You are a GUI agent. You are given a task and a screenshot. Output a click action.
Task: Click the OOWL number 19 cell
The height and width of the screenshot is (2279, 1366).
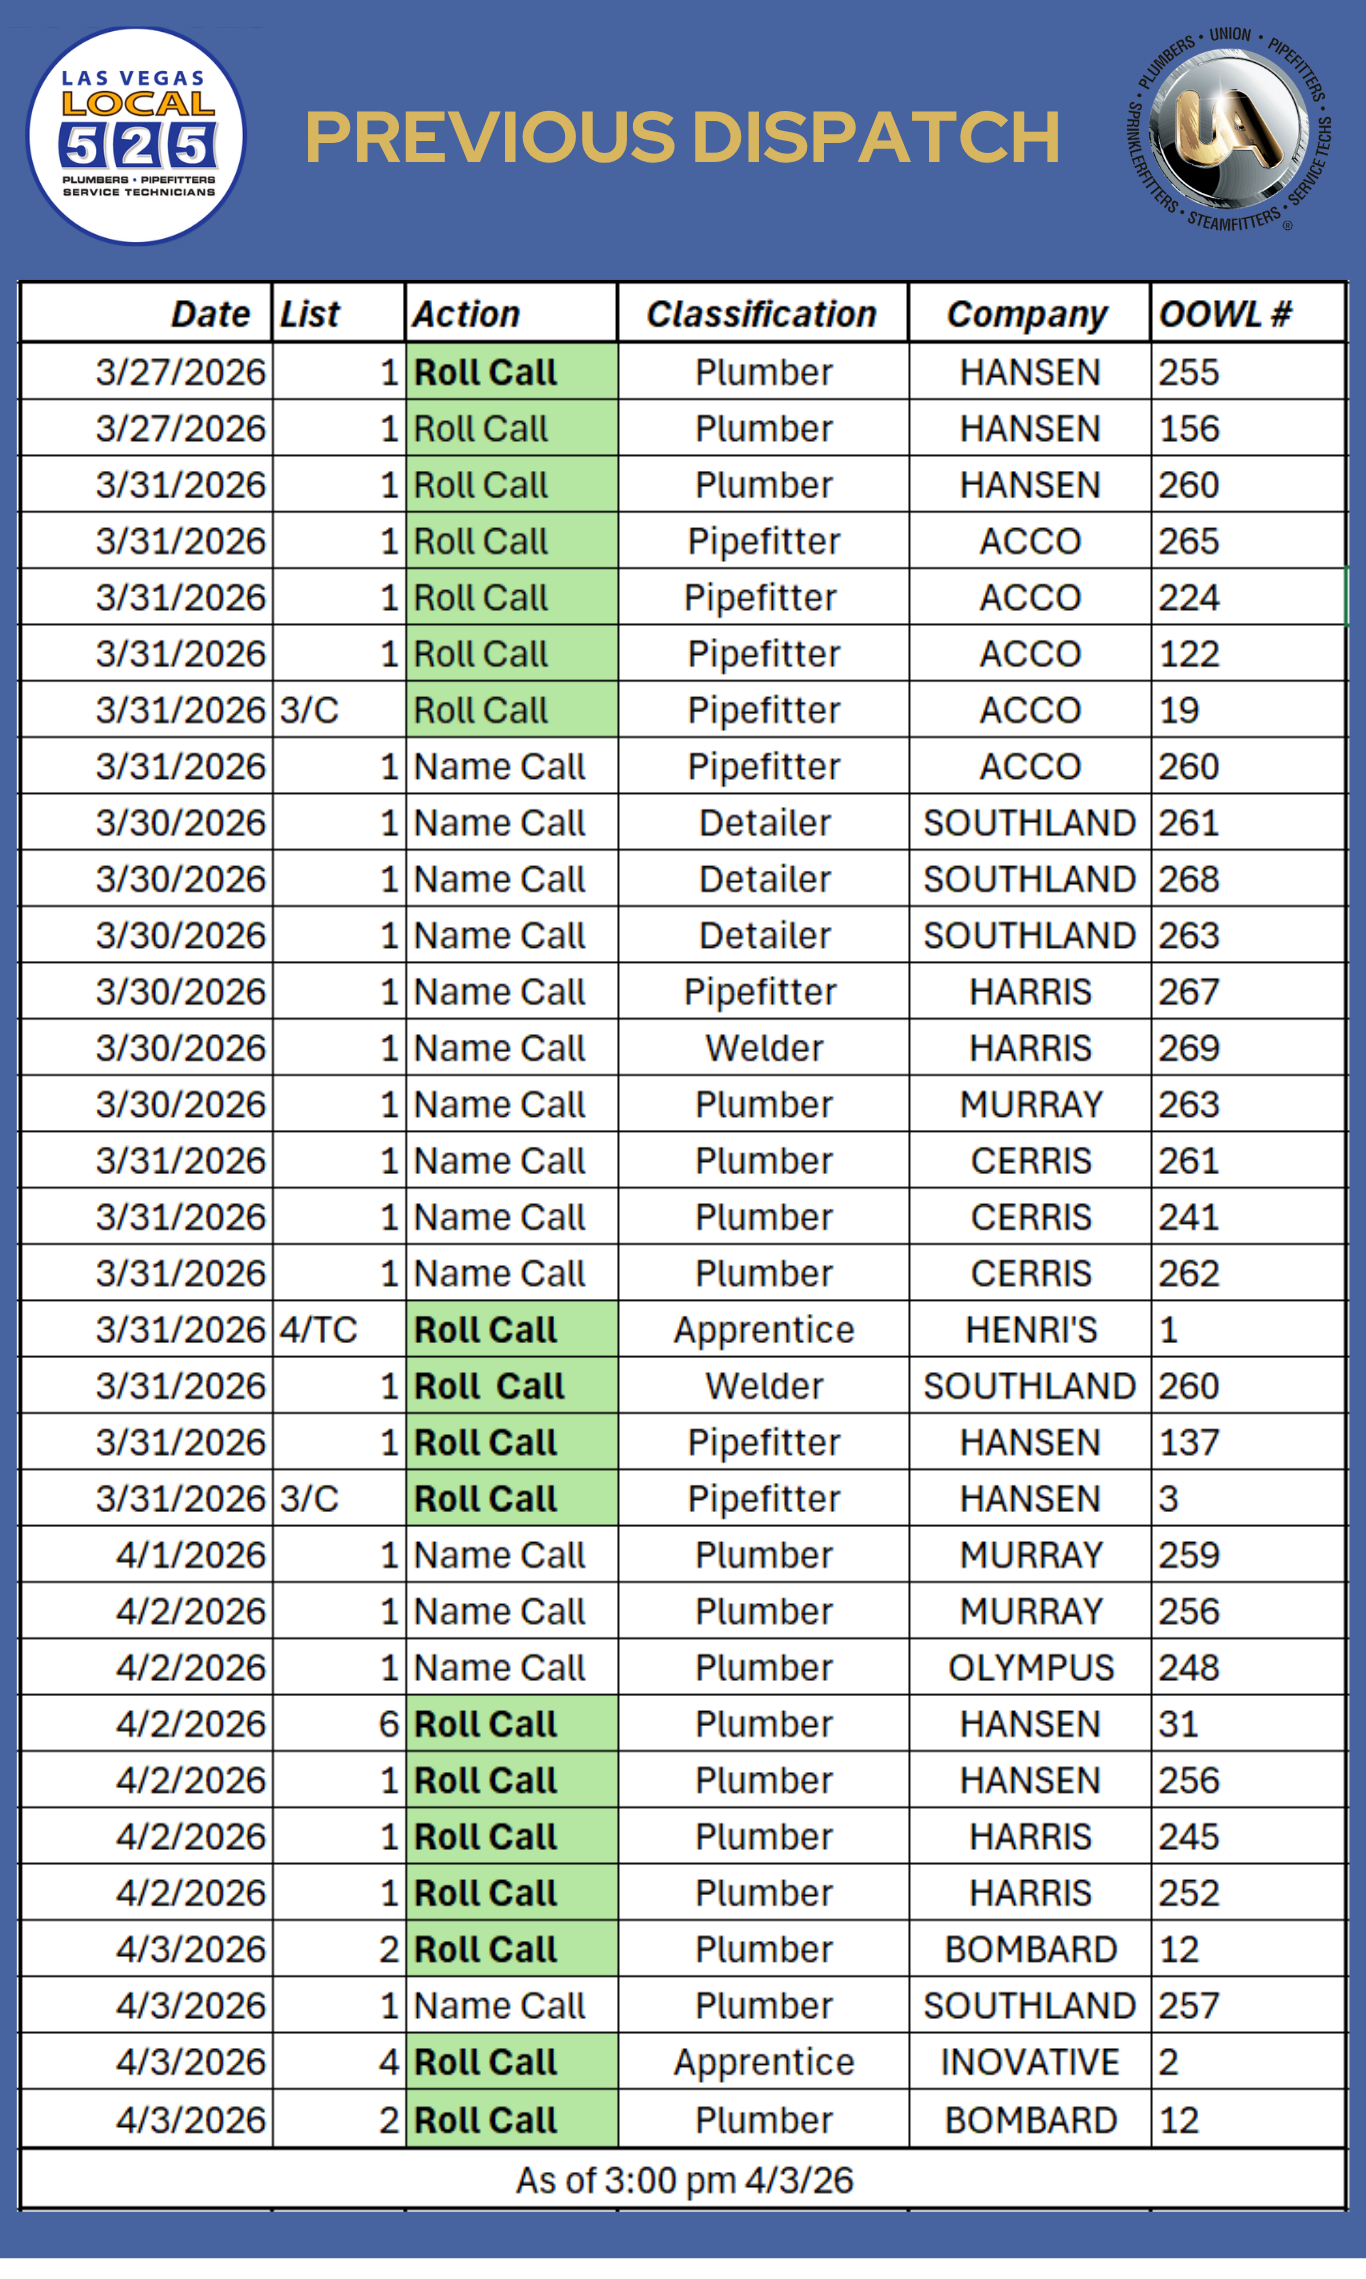click(1179, 710)
